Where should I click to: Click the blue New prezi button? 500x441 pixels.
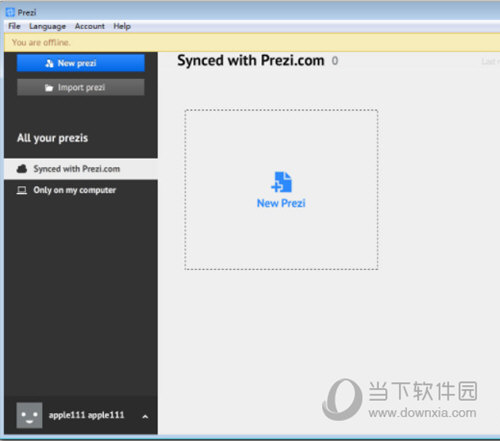click(81, 63)
